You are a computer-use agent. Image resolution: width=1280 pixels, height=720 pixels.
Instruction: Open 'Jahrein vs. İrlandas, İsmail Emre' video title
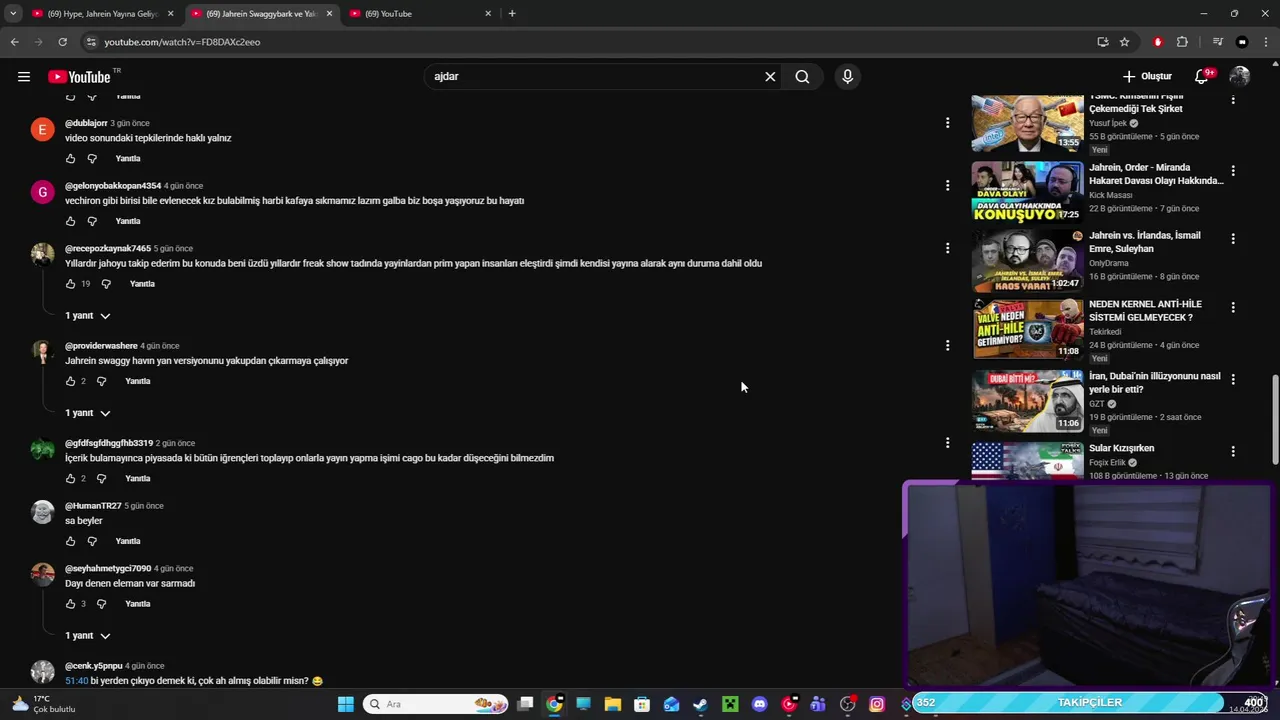1145,242
